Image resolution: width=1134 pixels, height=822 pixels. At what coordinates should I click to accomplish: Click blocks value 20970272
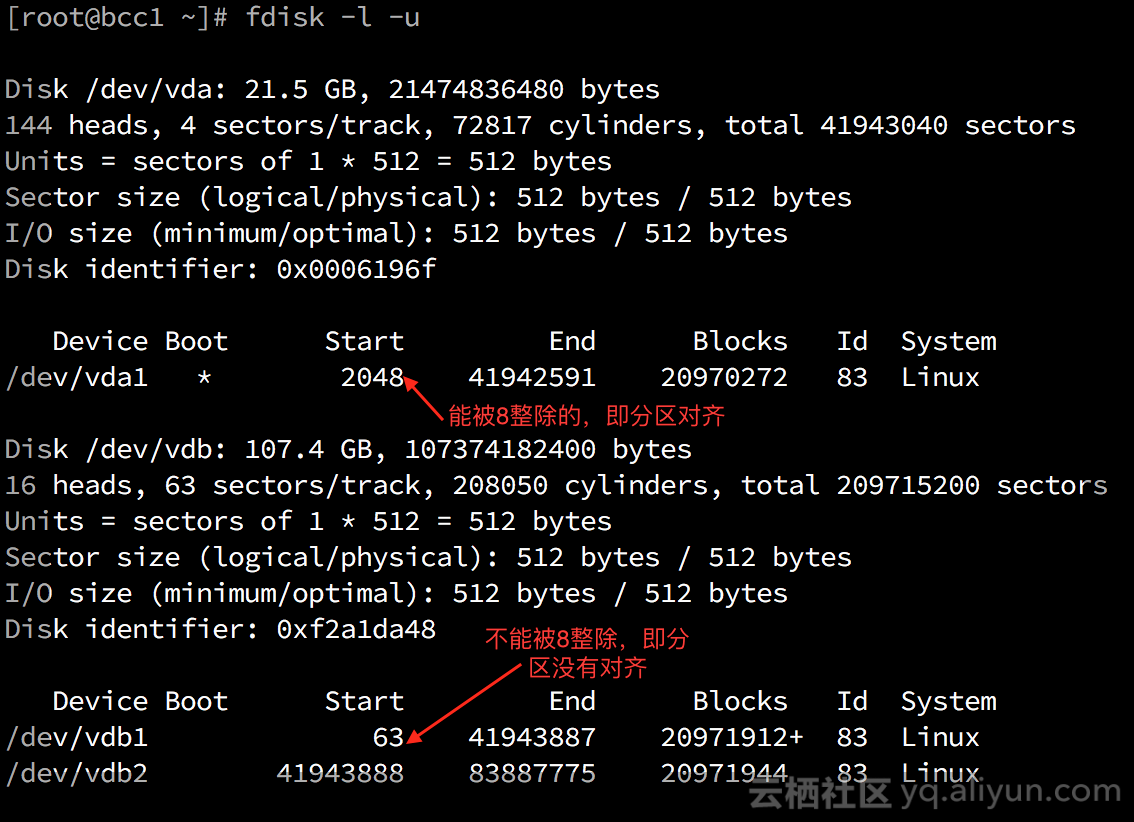tap(724, 377)
